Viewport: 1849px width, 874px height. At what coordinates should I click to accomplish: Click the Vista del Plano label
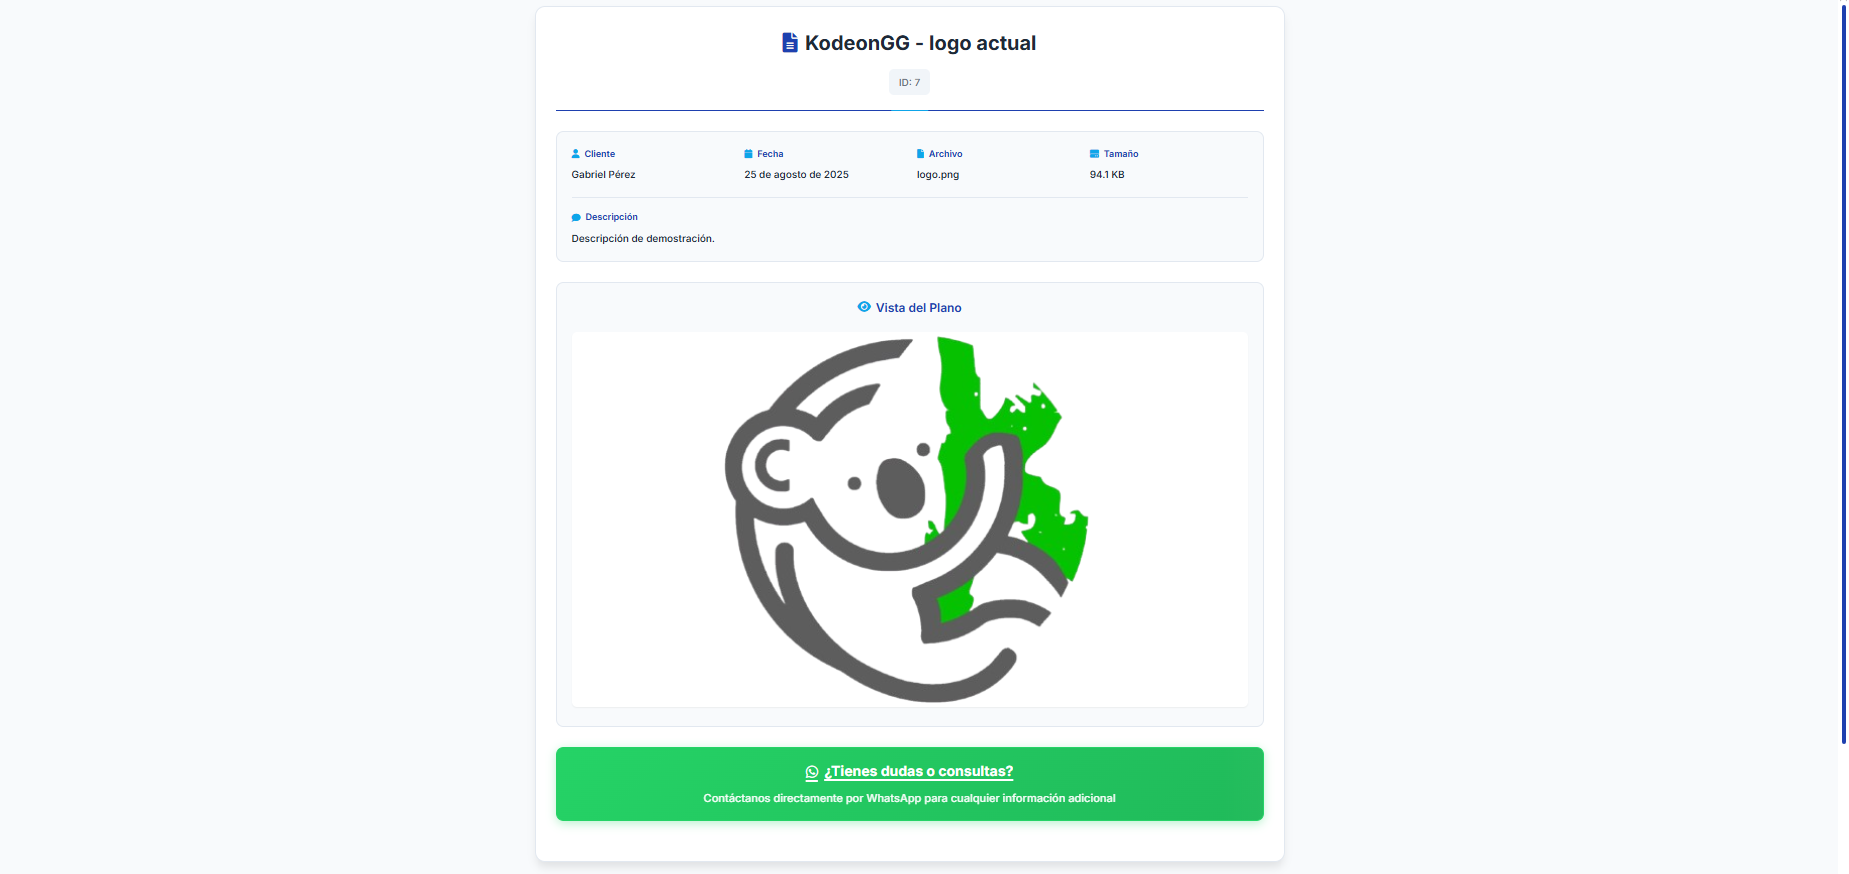(x=919, y=308)
